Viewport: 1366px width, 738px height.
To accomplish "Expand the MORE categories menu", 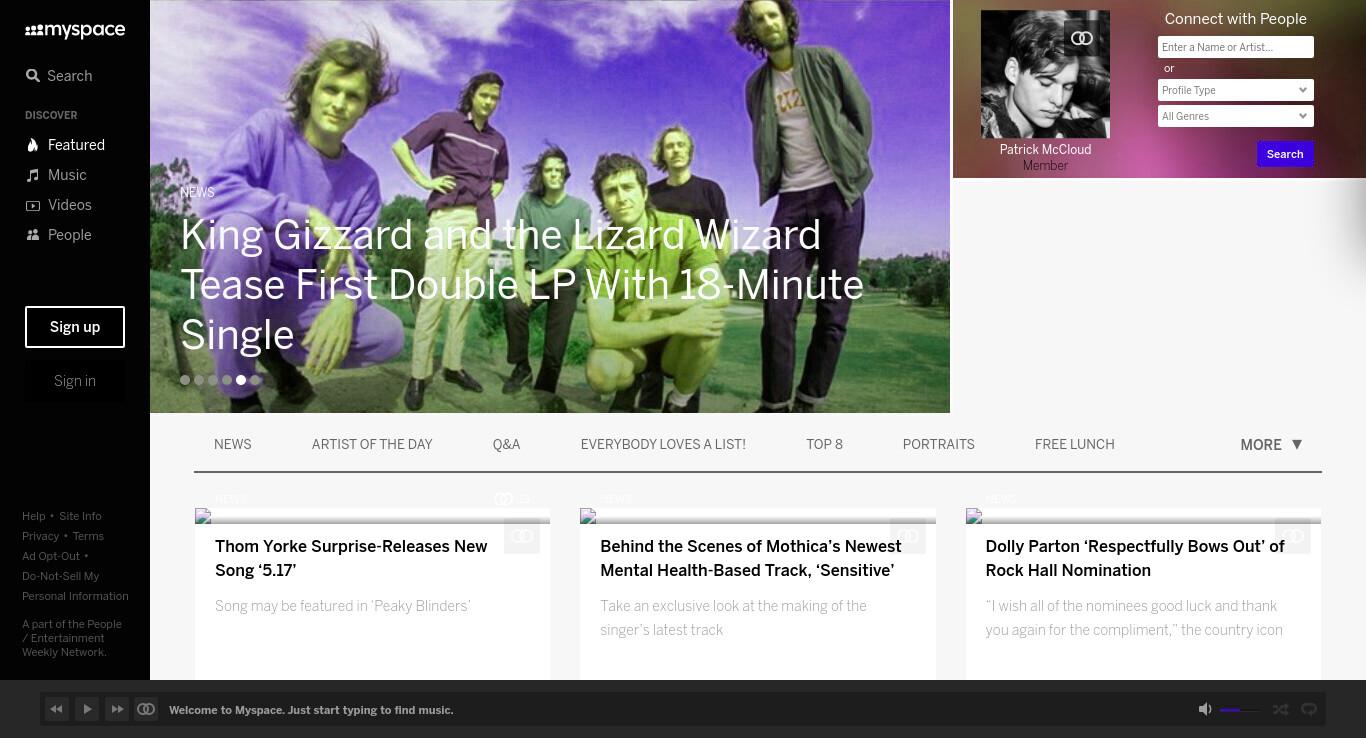I will click(x=1271, y=445).
